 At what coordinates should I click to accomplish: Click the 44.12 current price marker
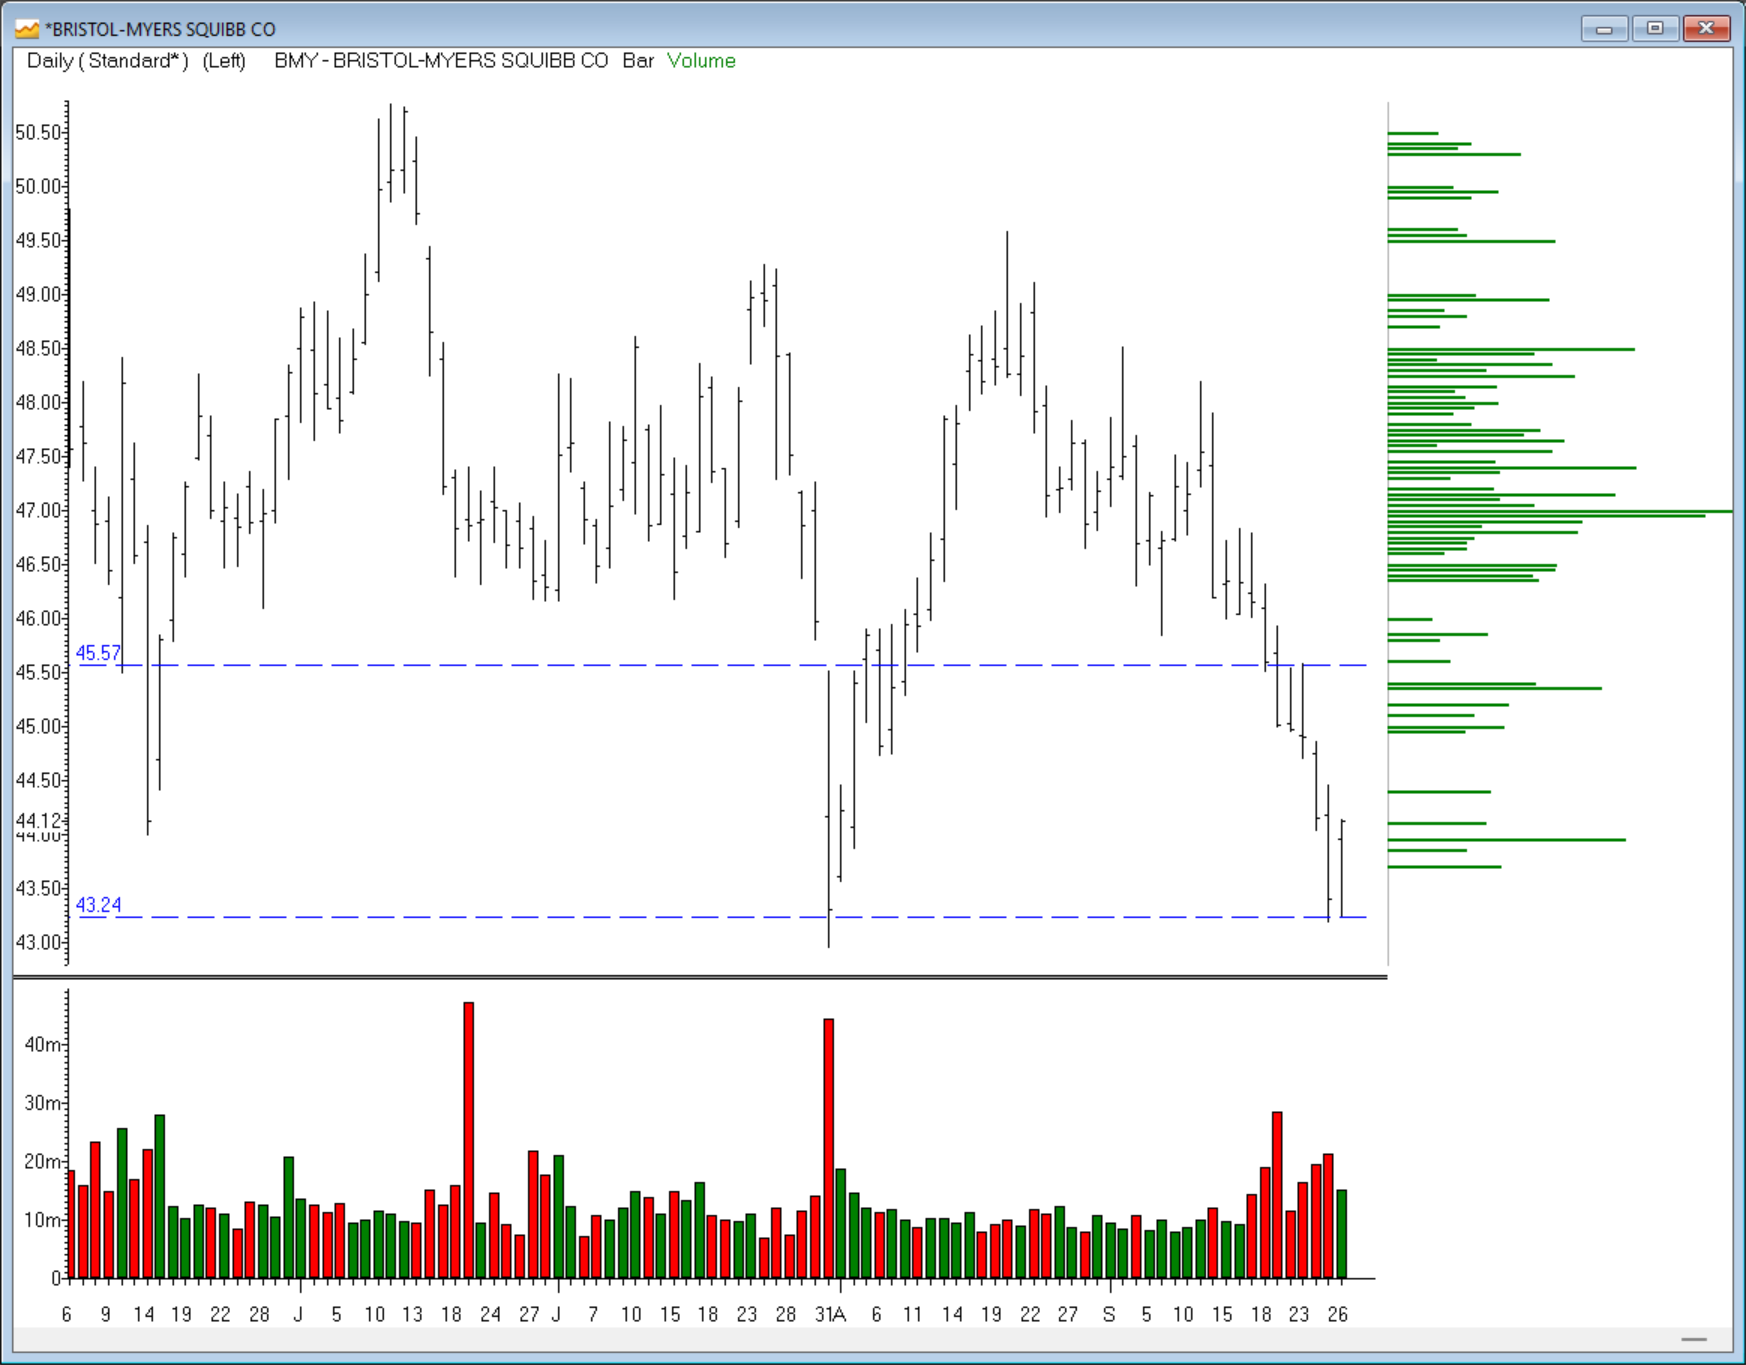[x=38, y=821]
